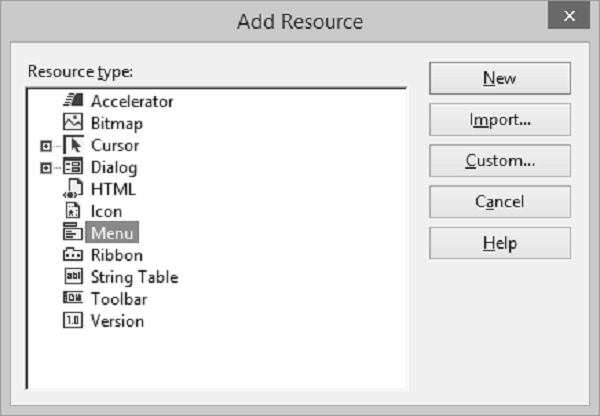Viewport: 600px width, 416px height.
Task: Click the Ribbon resource icon
Action: 72,255
